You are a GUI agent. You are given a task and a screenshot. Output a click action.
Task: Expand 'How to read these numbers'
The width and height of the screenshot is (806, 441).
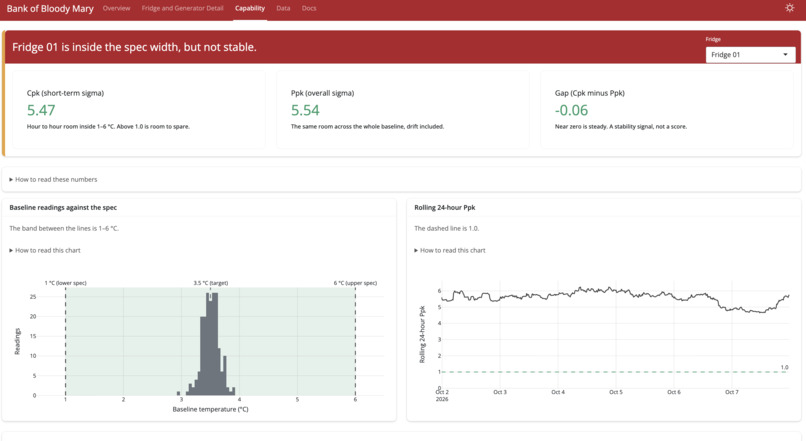[x=53, y=179]
